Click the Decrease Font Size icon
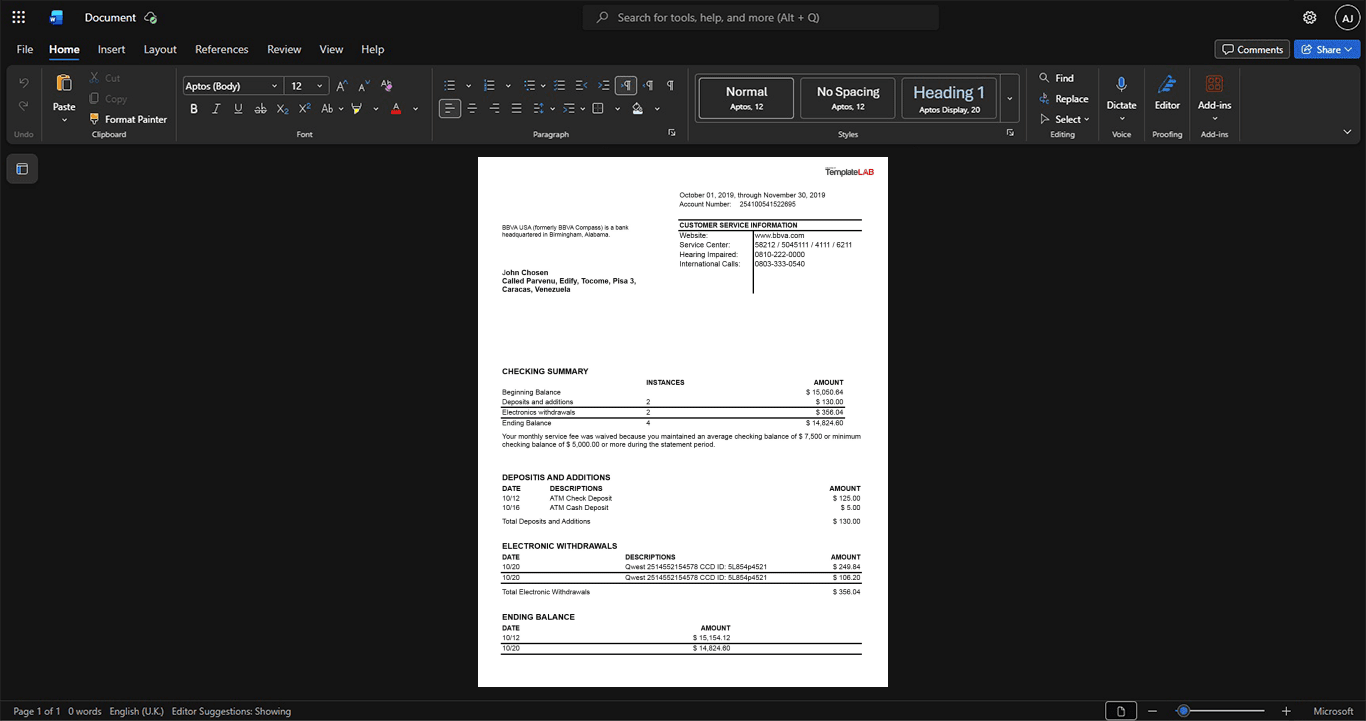This screenshot has height=721, width=1366. point(364,86)
